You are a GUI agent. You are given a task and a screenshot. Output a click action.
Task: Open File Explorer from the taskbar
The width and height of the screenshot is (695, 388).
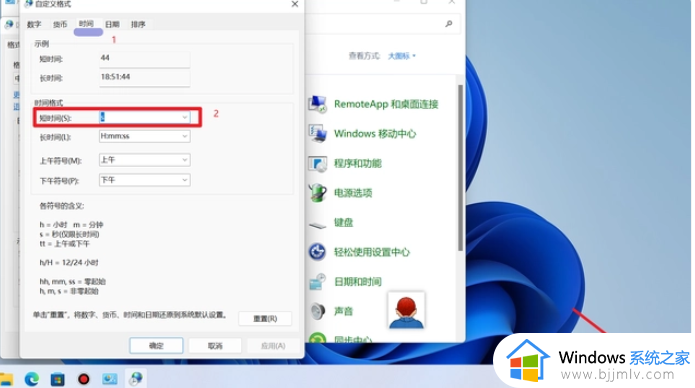6,379
